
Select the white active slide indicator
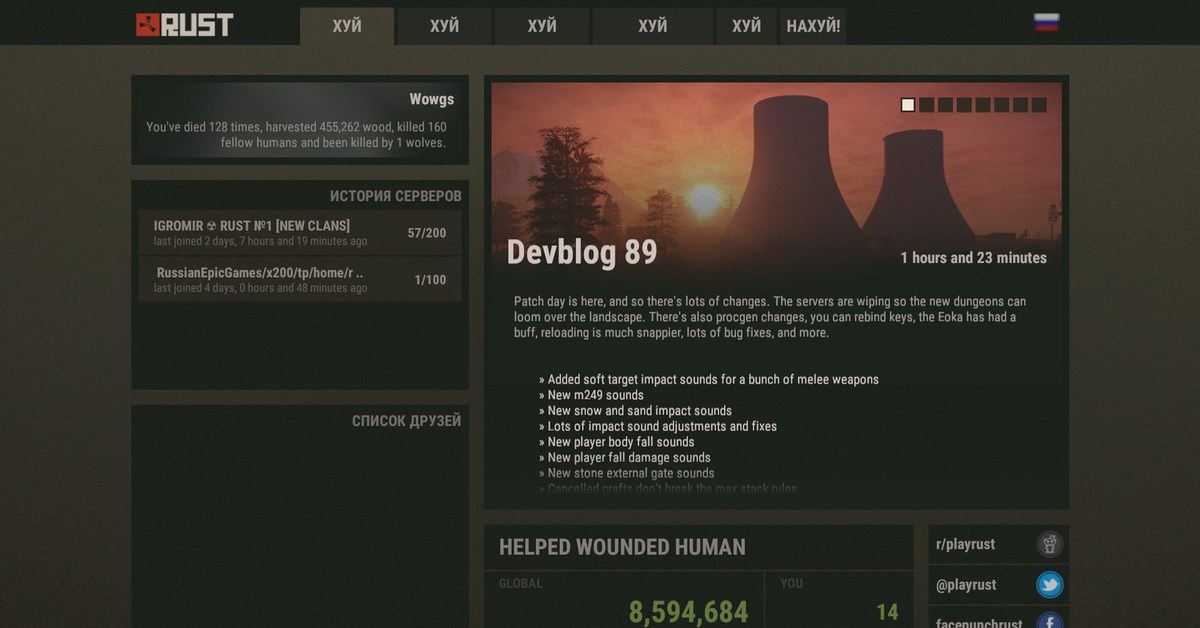click(908, 105)
